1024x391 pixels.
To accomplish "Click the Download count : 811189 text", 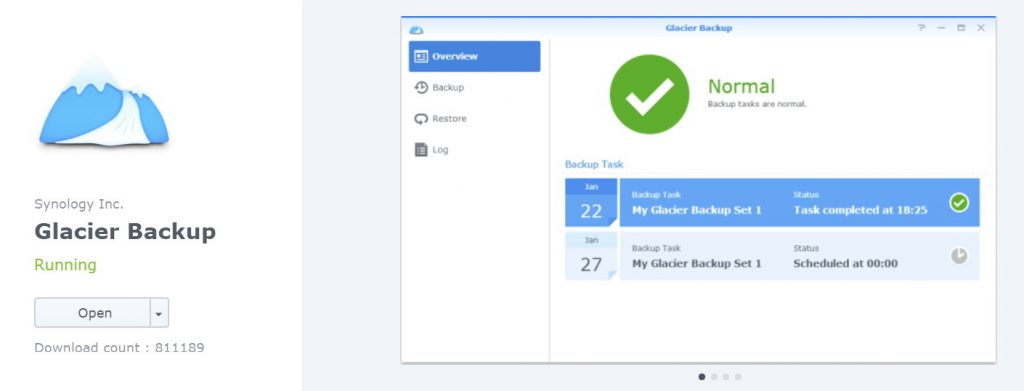I will [x=120, y=347].
